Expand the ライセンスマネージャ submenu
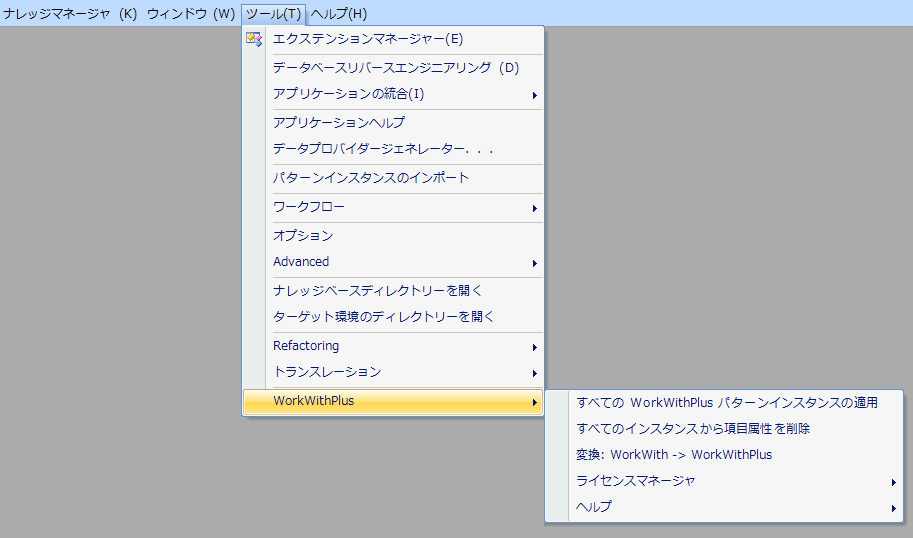Screen dimensions: 913x538 pos(636,481)
